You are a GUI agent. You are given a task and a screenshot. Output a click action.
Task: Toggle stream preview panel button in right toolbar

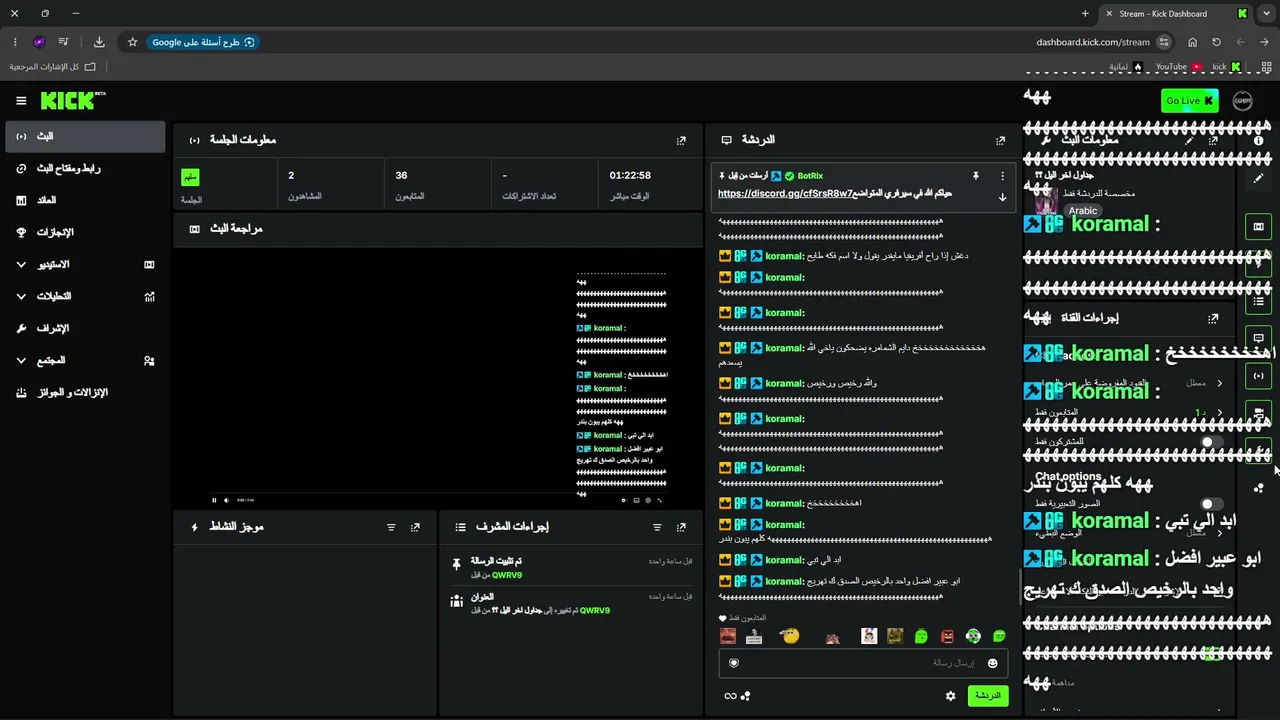click(1259, 227)
